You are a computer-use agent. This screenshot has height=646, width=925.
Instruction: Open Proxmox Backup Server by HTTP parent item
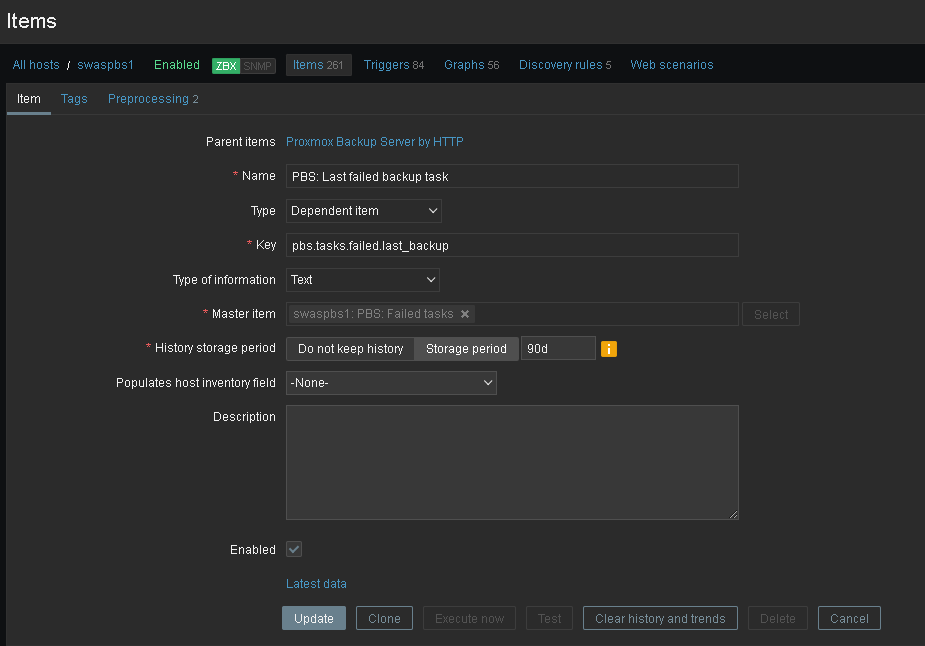(375, 142)
